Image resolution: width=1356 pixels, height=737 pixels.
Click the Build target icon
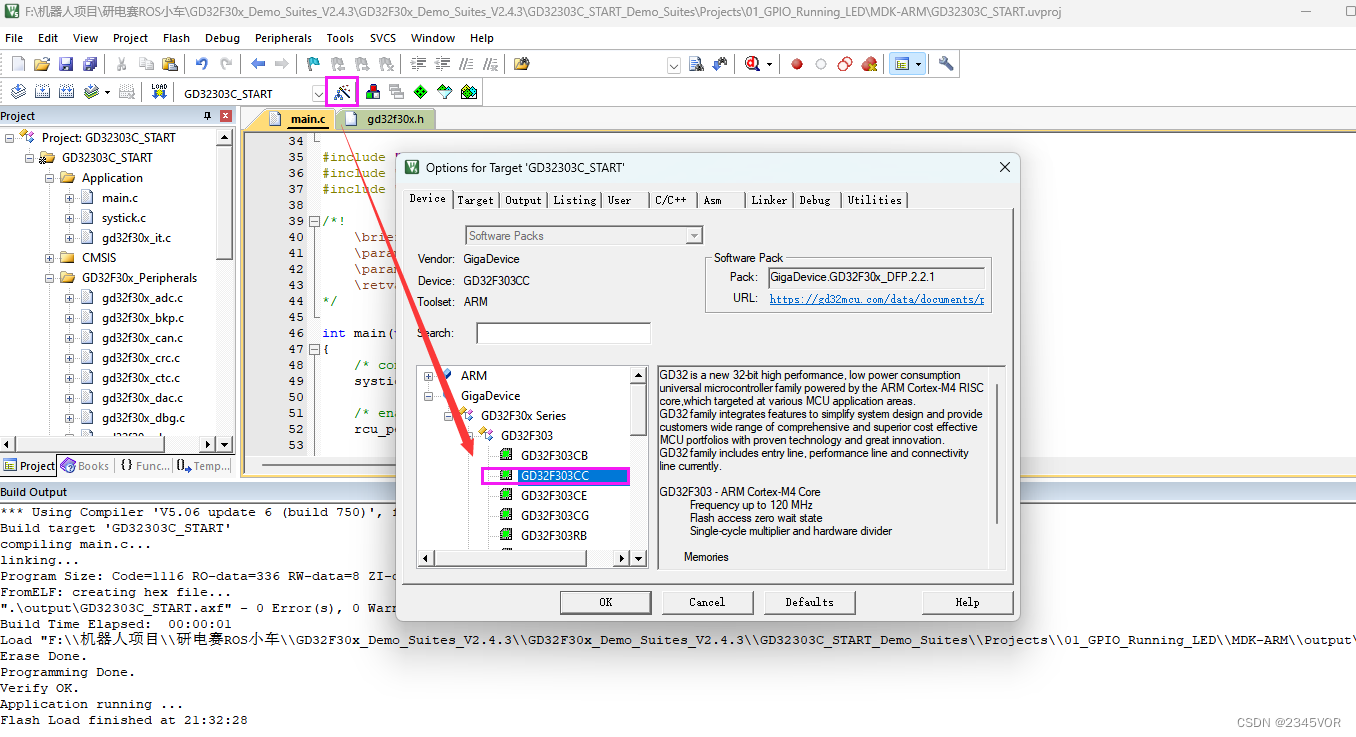click(42, 92)
